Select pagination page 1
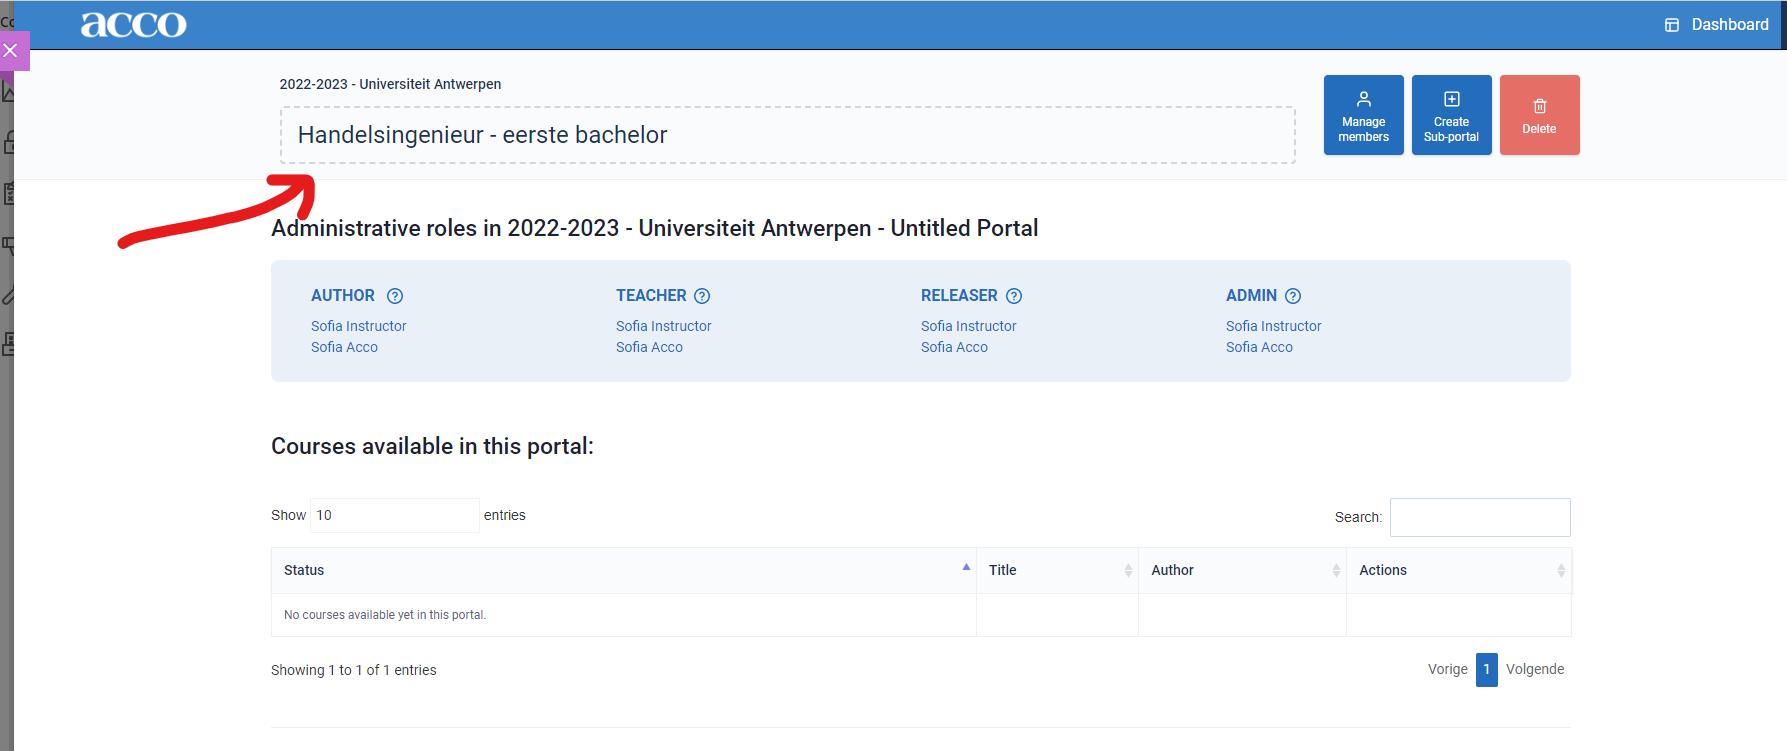This screenshot has height=751, width=1787. click(x=1487, y=669)
